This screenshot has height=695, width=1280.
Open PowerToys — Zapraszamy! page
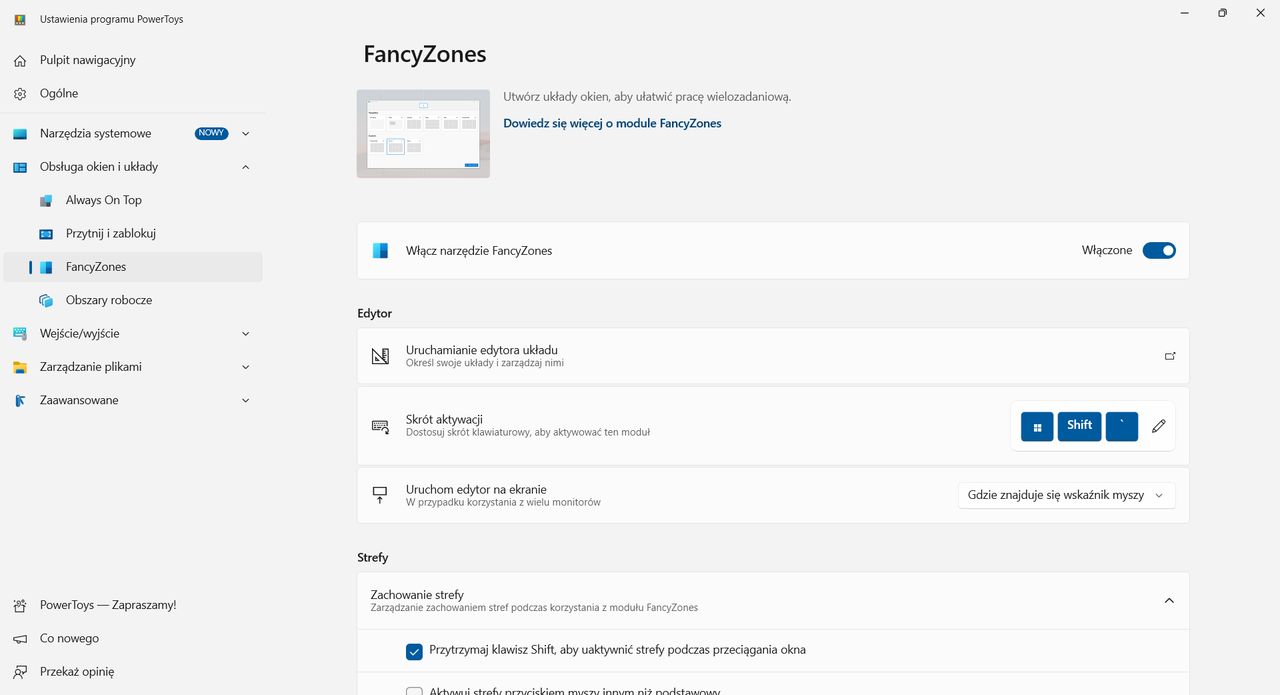pos(132,606)
